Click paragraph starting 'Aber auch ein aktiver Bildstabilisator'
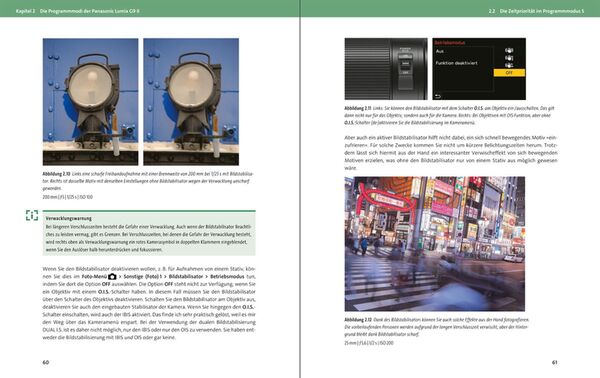The height and width of the screenshot is (378, 600). tap(451, 153)
